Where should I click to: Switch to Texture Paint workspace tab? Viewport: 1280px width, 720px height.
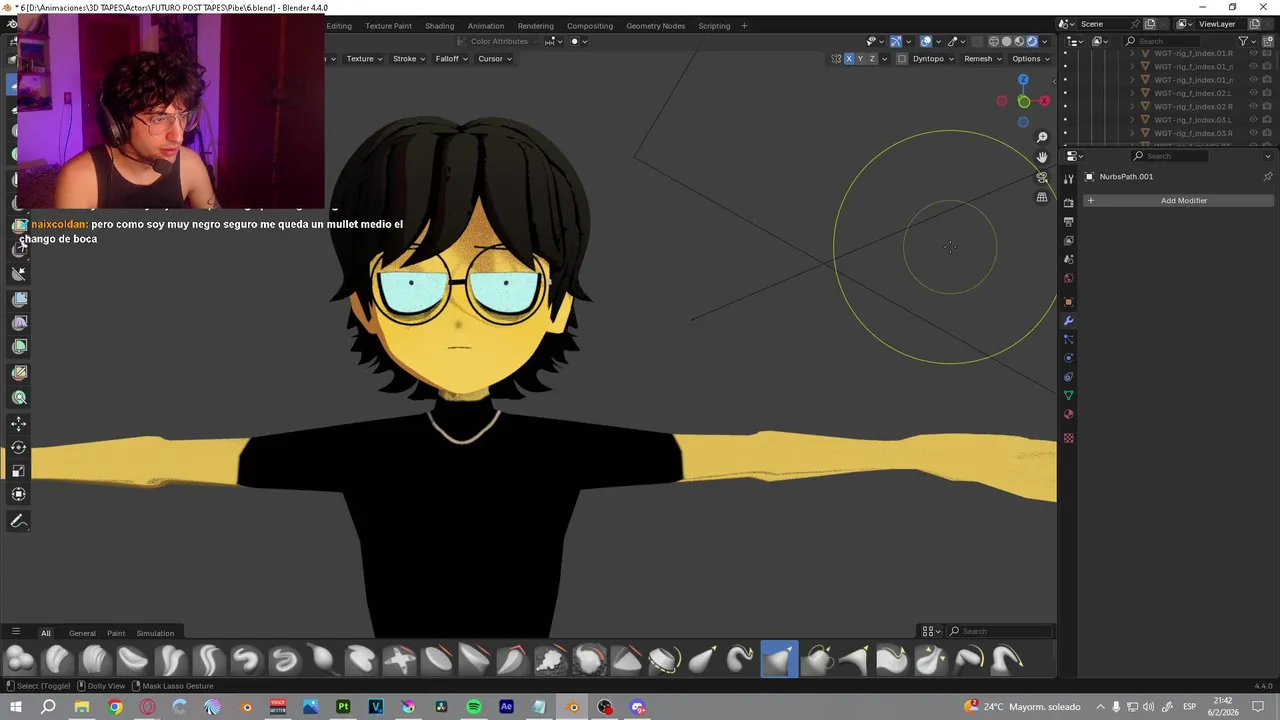(388, 26)
